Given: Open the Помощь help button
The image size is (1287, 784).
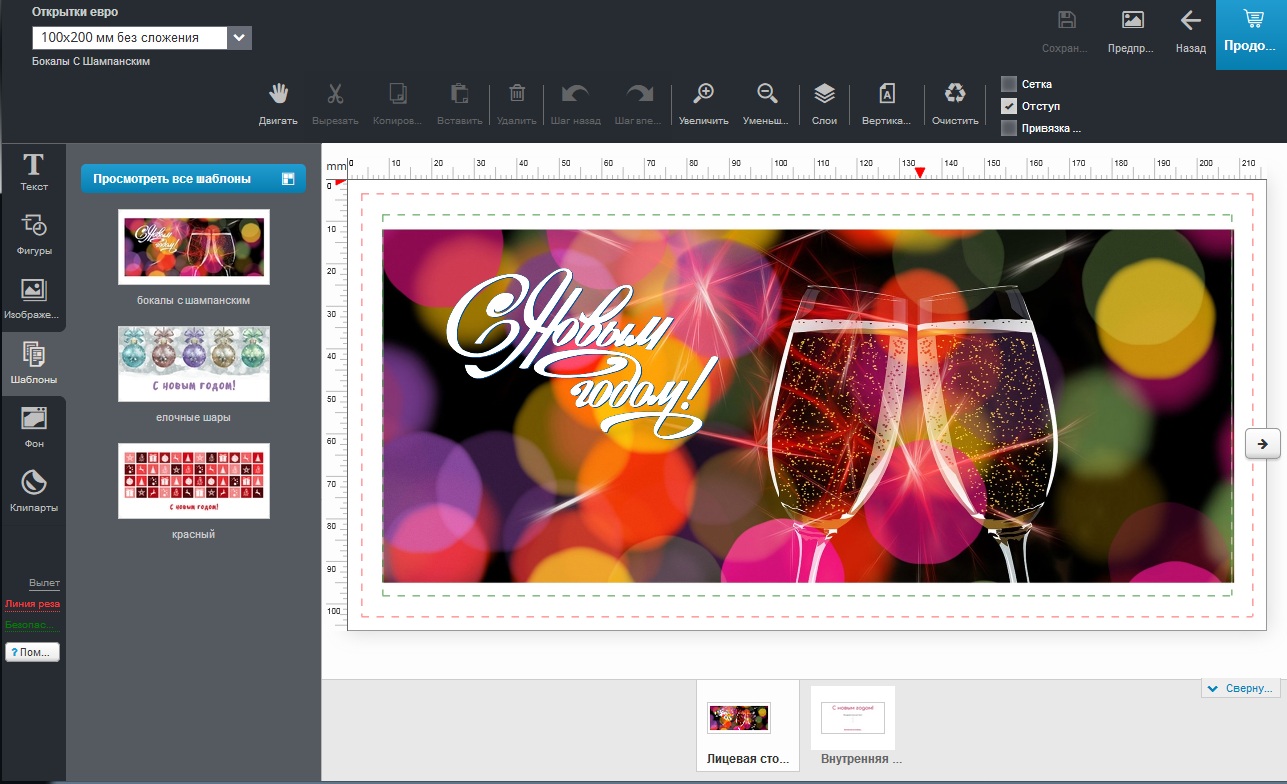Looking at the screenshot, I should [33, 652].
